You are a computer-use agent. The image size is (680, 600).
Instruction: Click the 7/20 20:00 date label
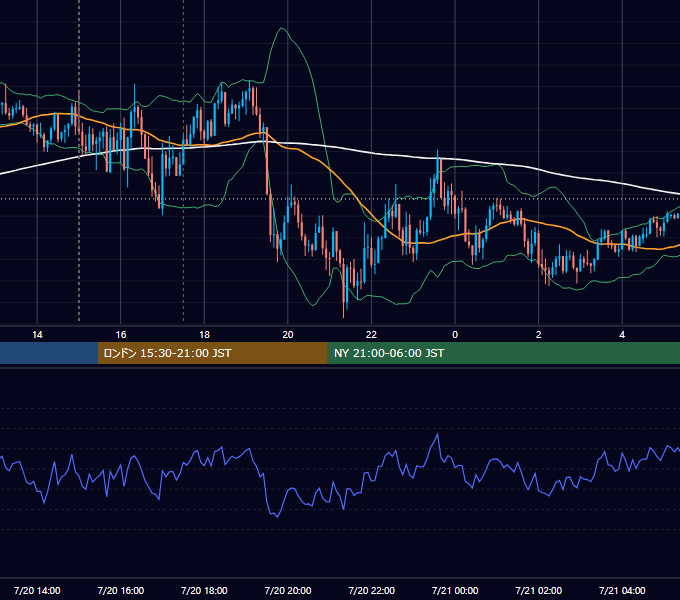(288, 590)
